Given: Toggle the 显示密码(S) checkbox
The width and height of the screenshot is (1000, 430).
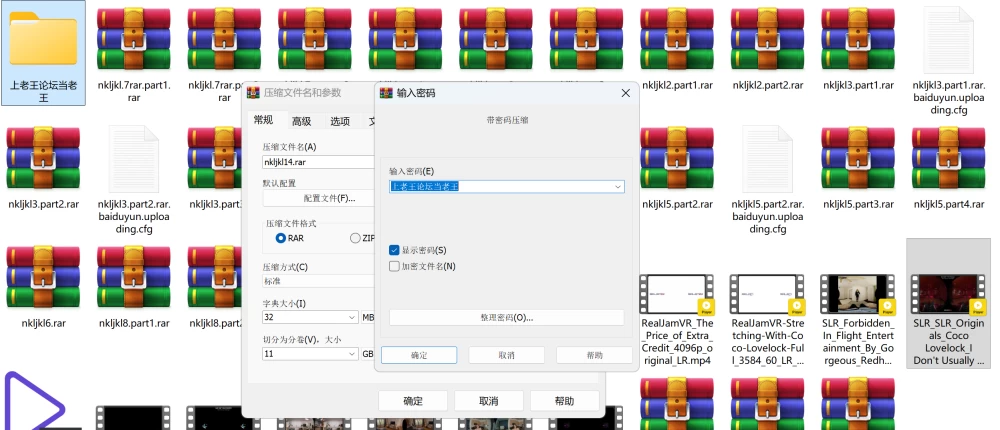Looking at the screenshot, I should tap(394, 250).
